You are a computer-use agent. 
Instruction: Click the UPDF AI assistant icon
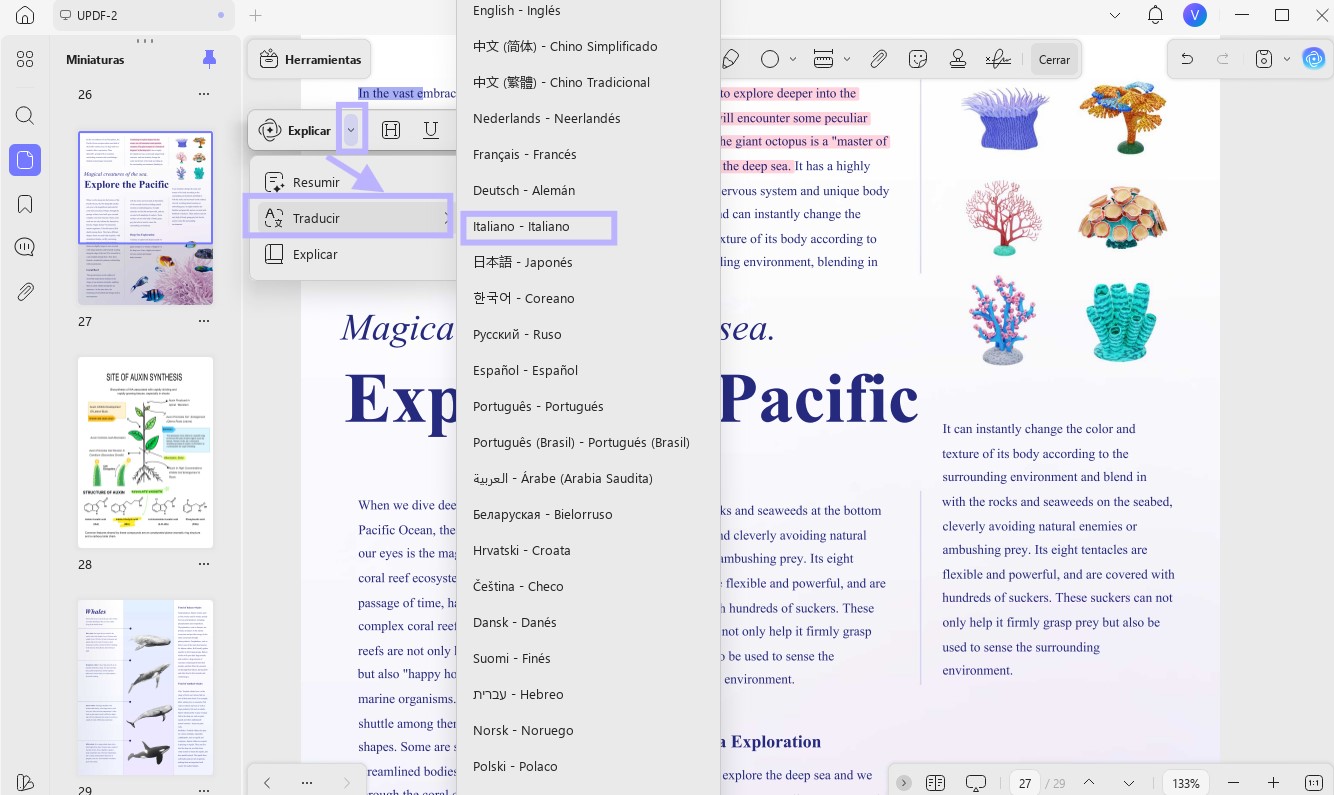pos(1314,59)
